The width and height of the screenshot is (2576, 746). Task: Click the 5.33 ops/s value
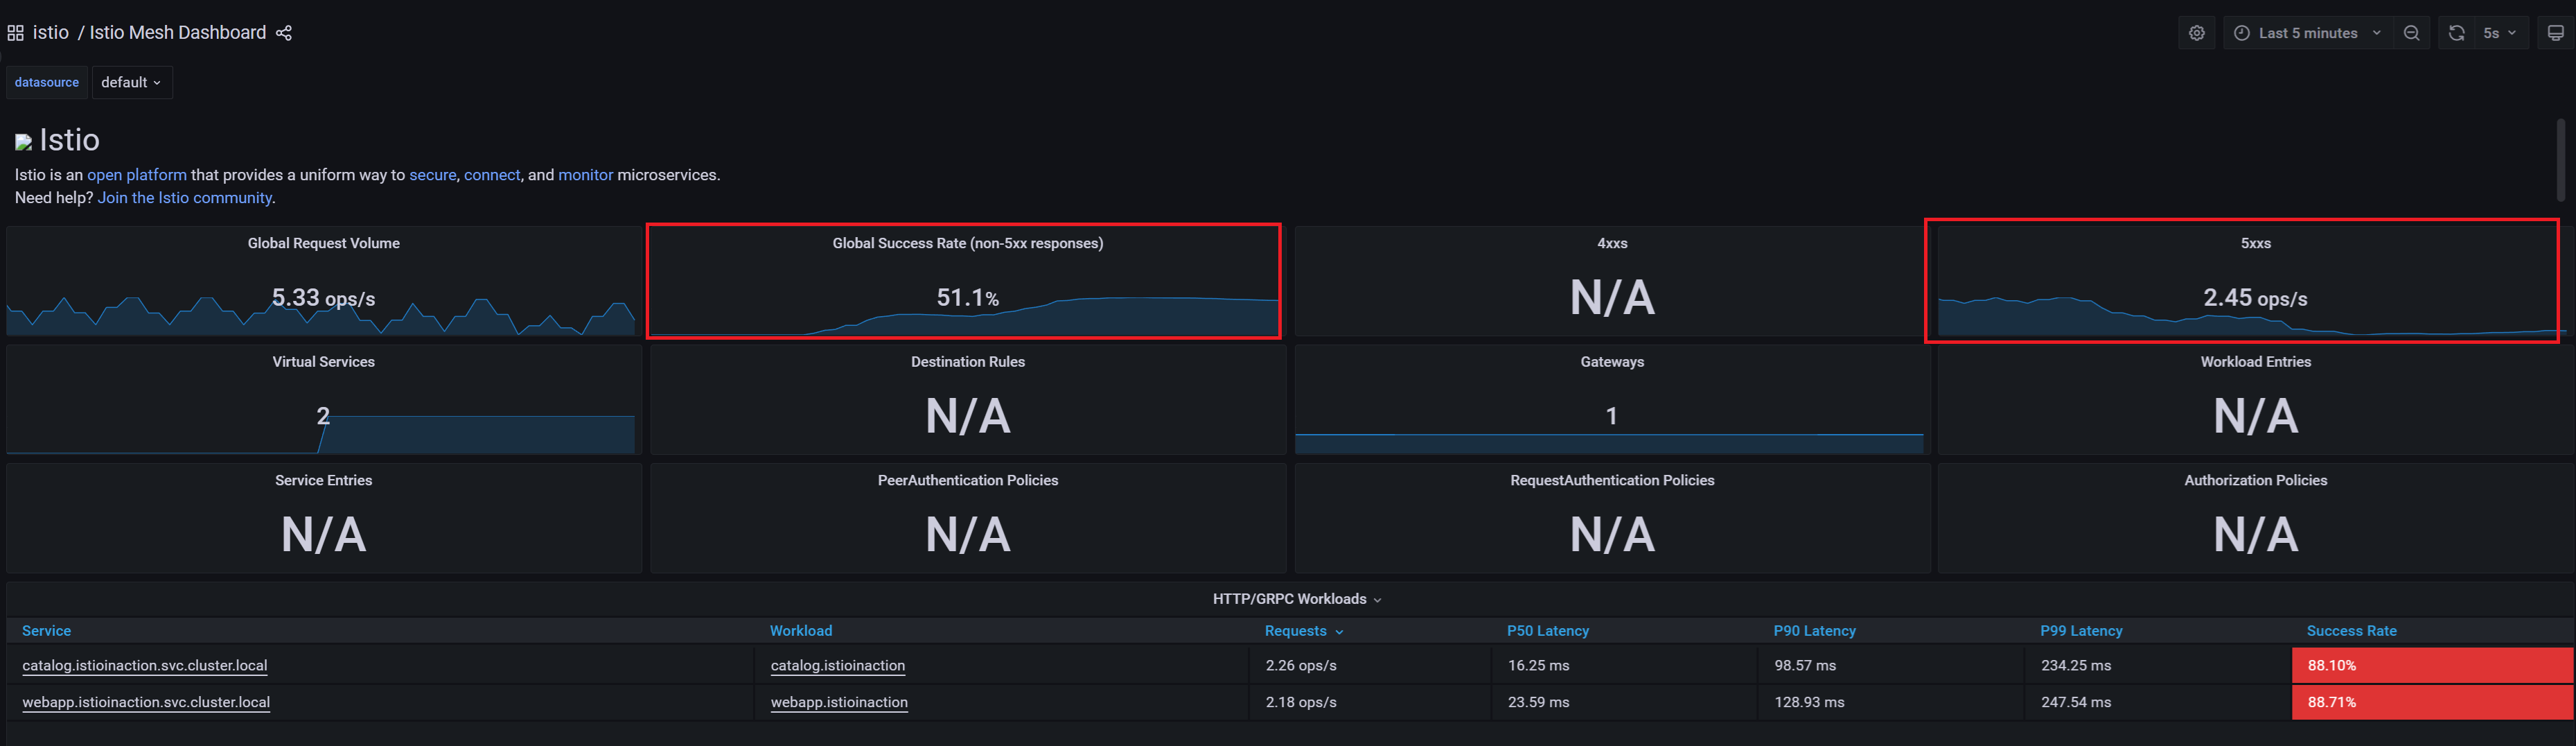[324, 298]
